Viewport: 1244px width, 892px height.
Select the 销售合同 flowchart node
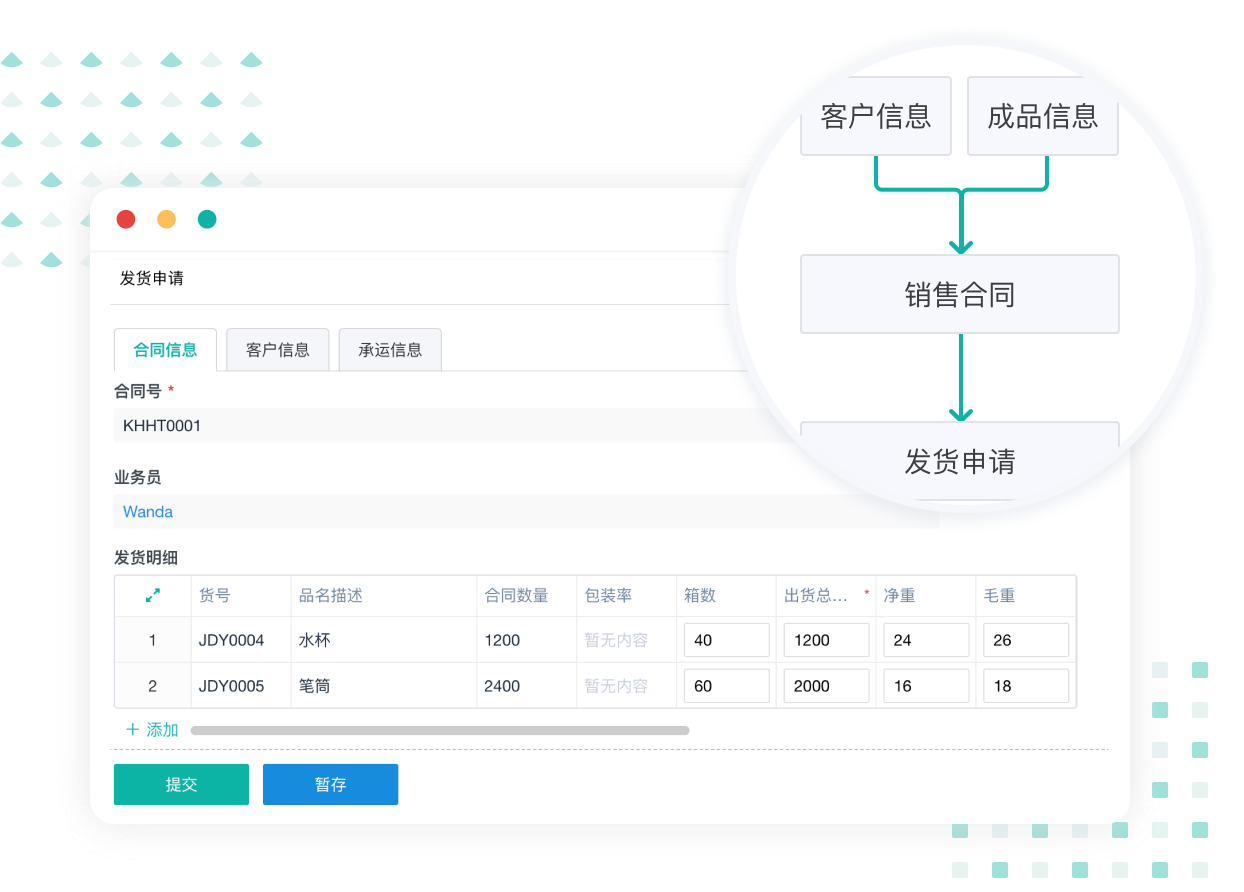[959, 295]
